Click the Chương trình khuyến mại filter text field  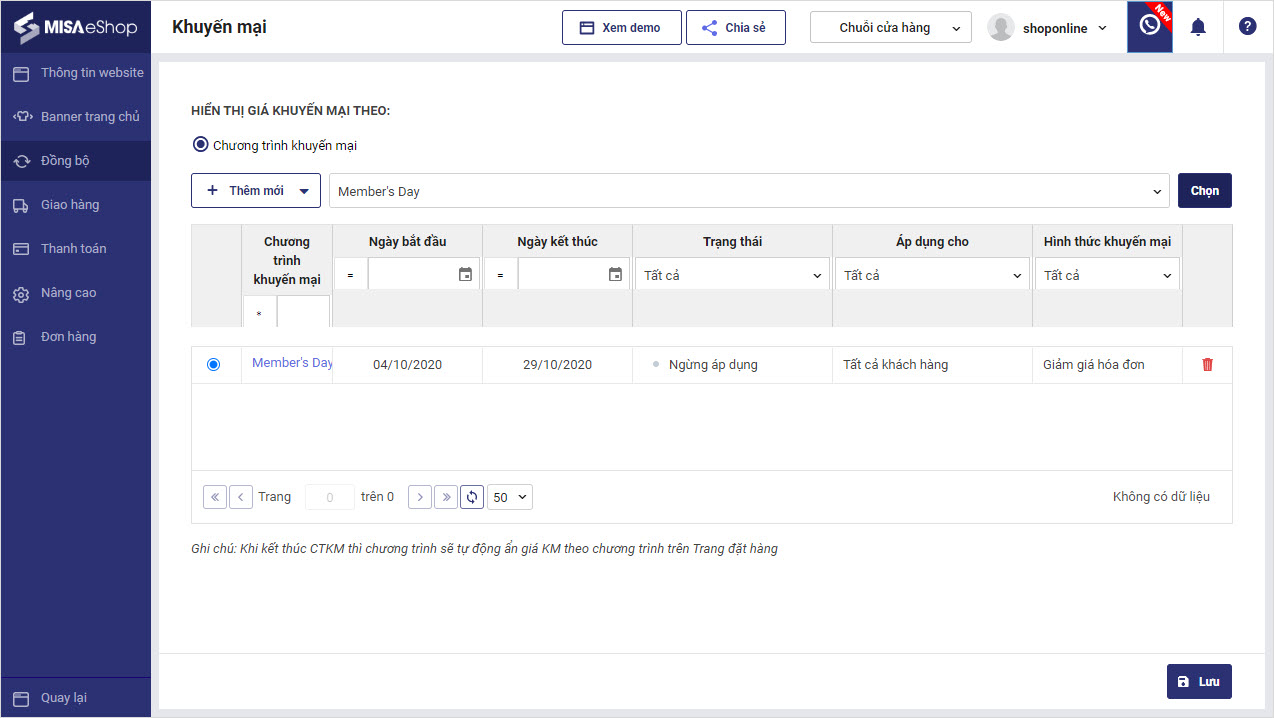[x=302, y=313]
